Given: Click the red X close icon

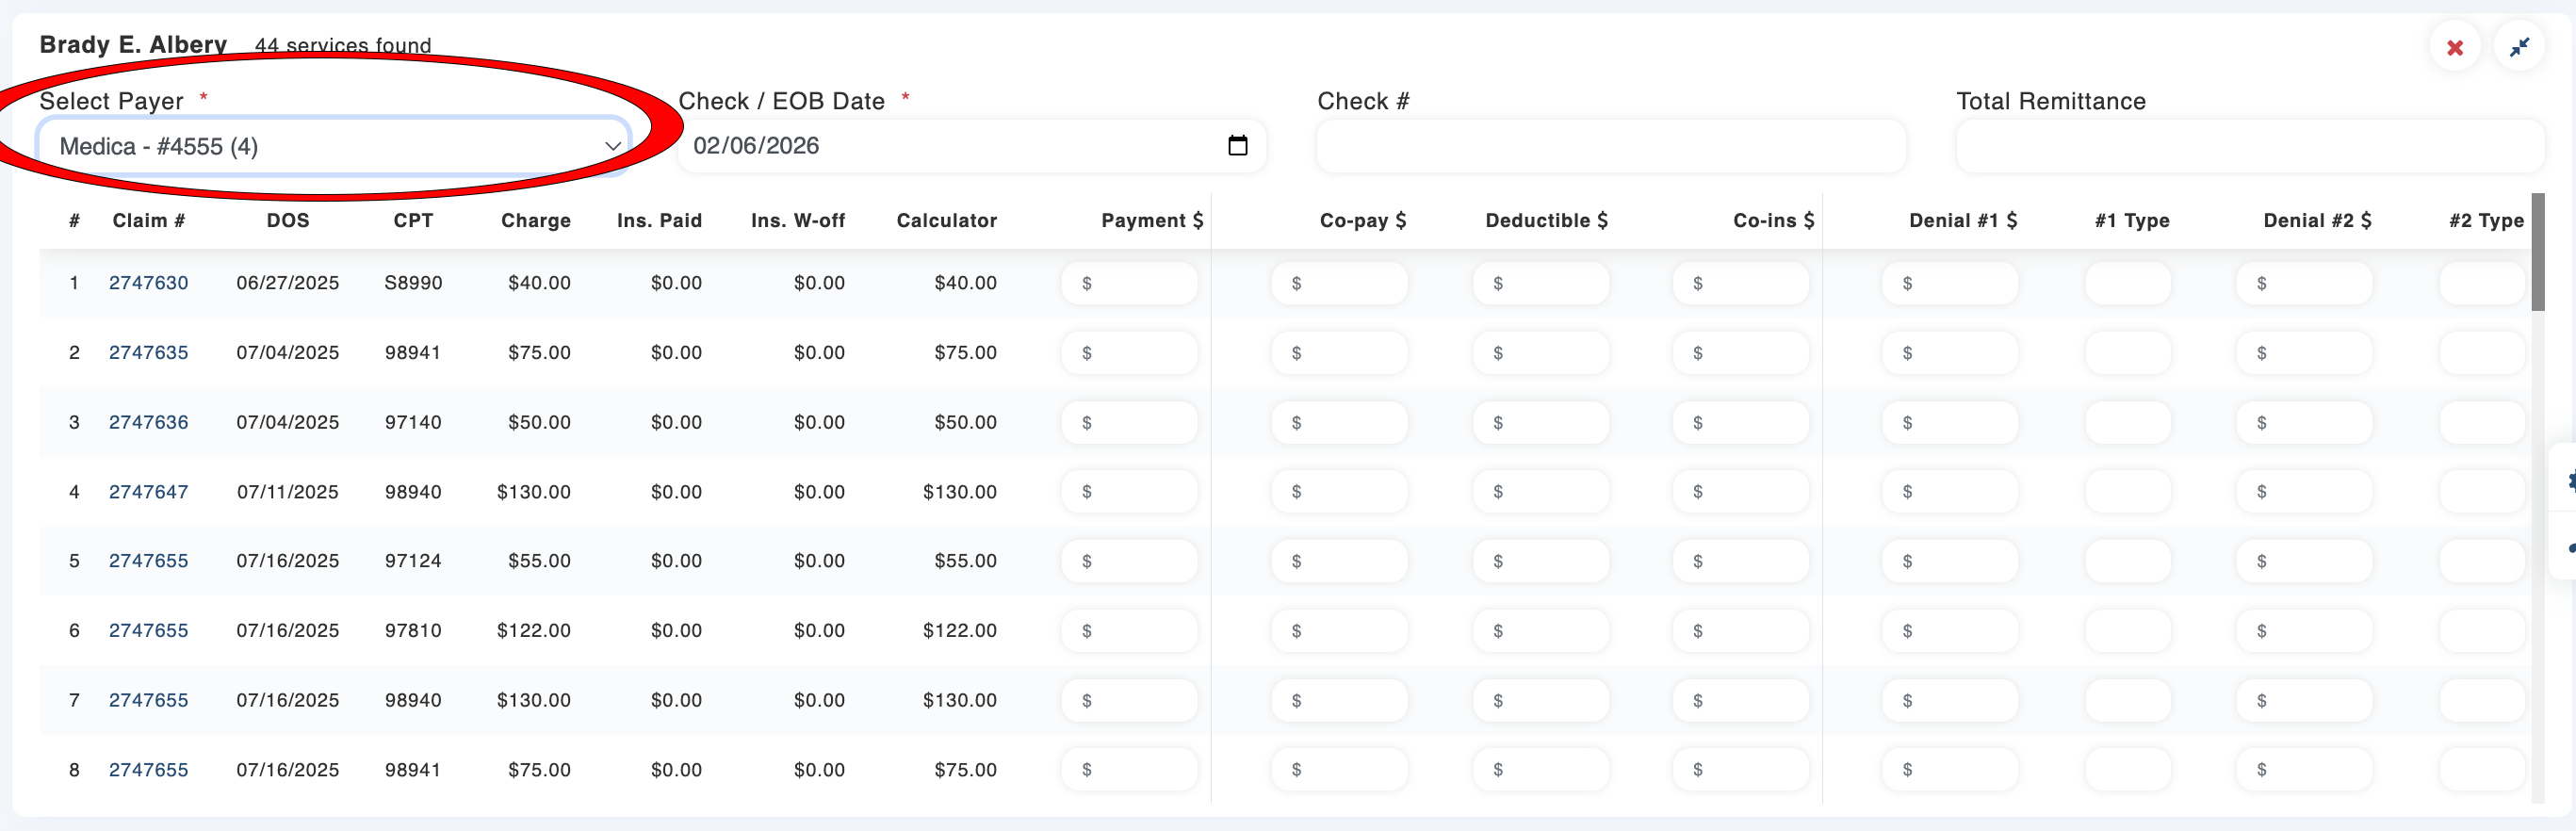Looking at the screenshot, I should click(x=2454, y=48).
